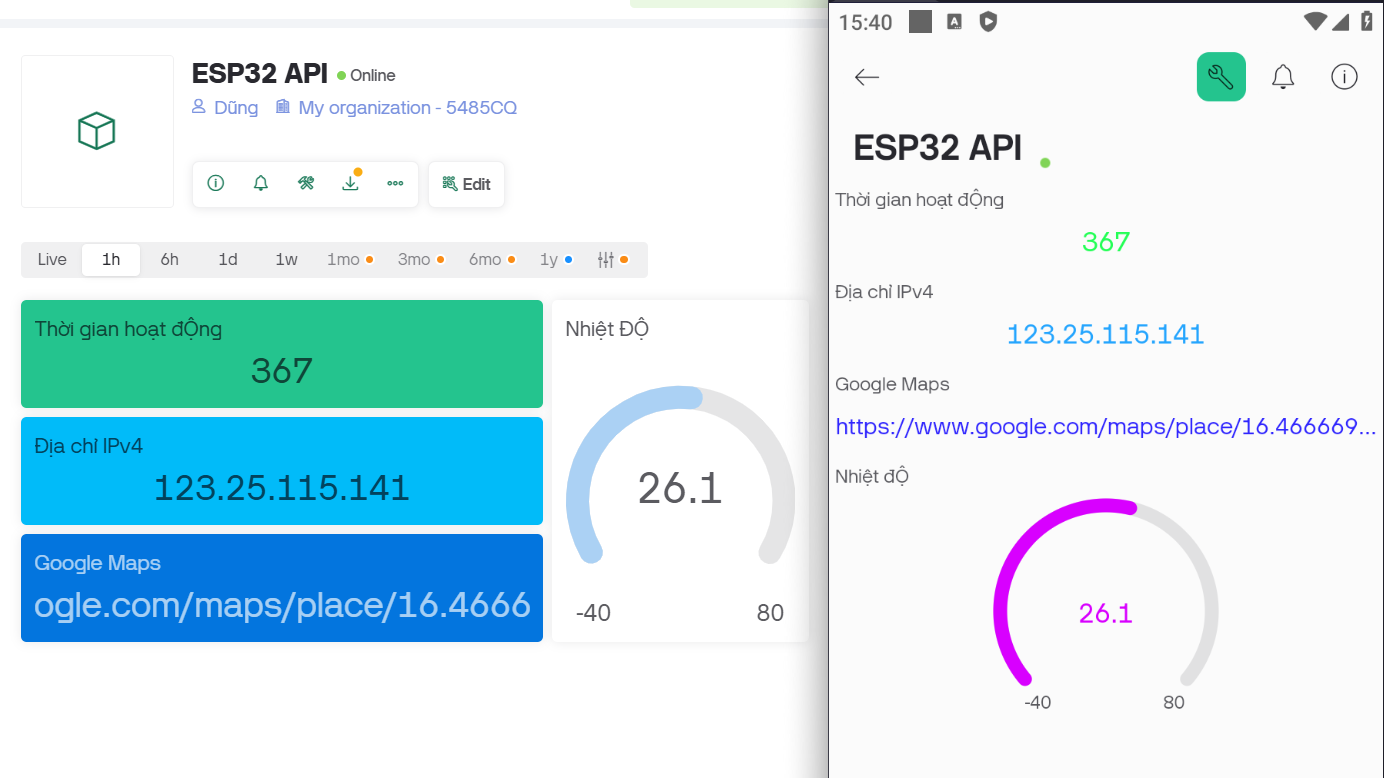Click the device cube image placeholder

[97, 131]
